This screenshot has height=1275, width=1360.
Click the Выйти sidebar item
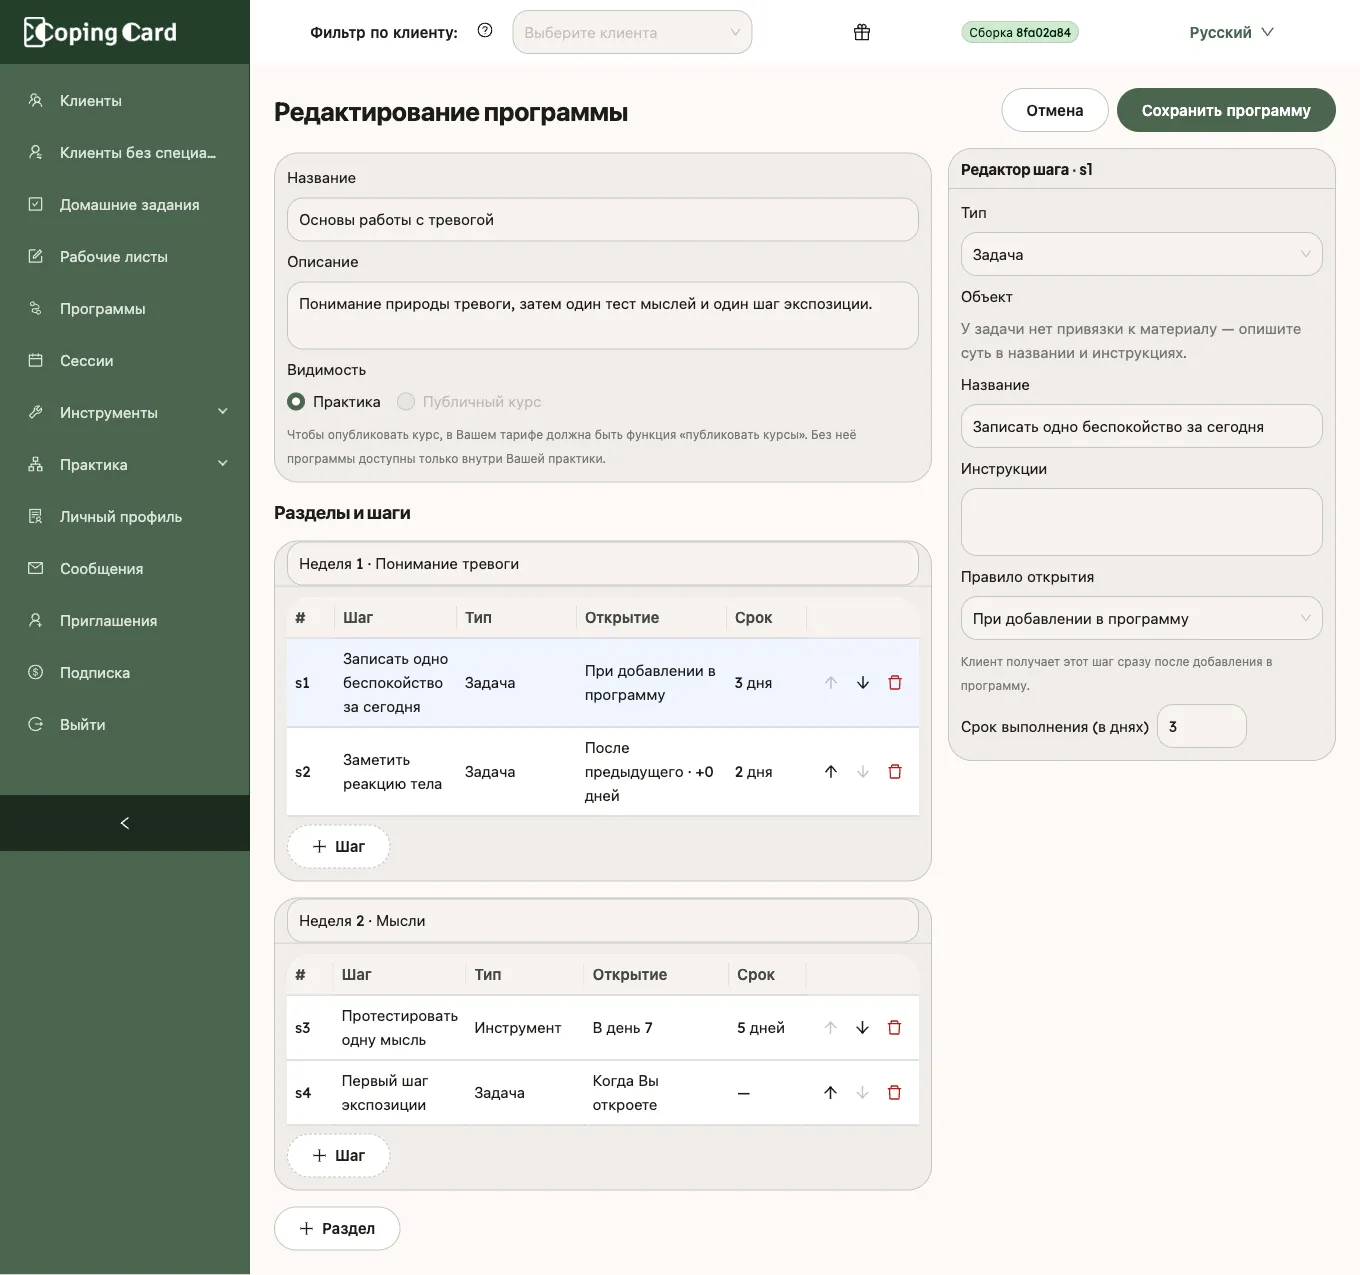click(x=125, y=724)
